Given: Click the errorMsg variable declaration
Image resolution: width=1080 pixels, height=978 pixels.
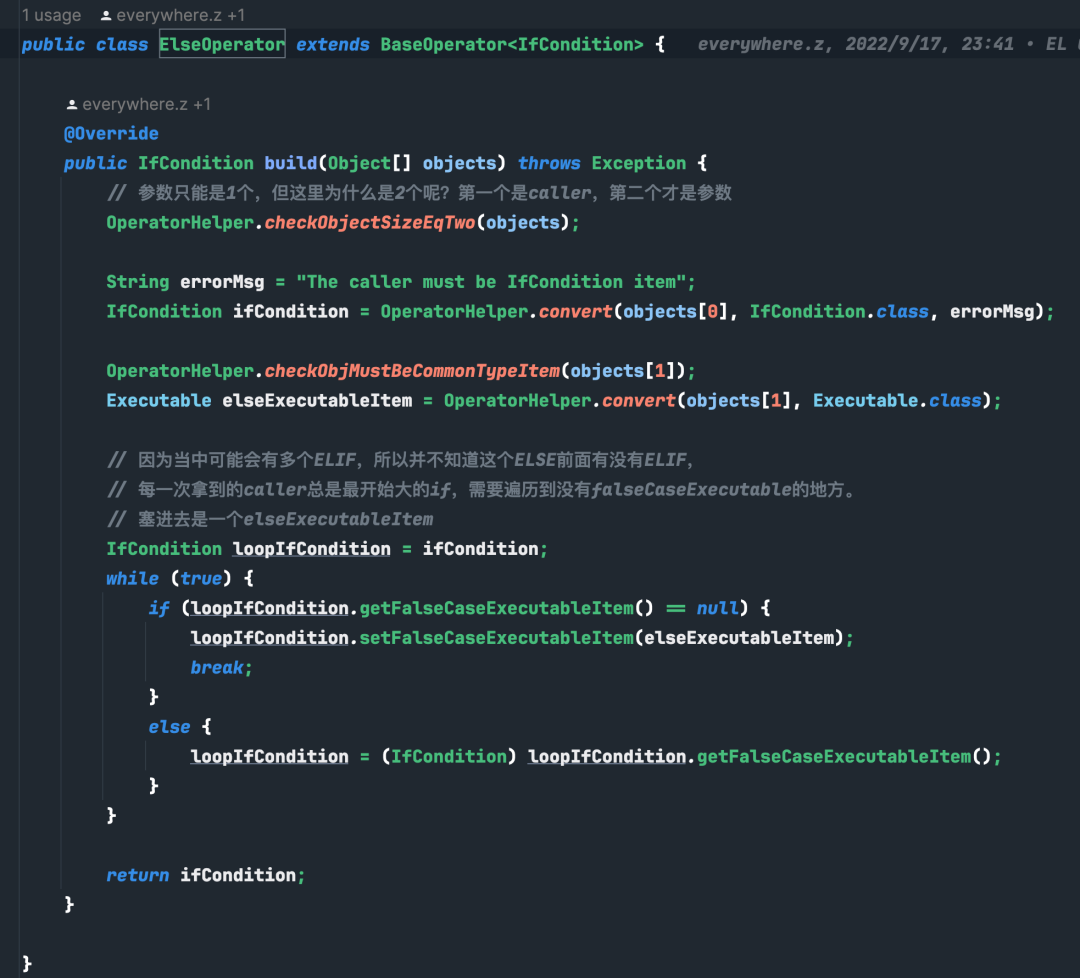Looking at the screenshot, I should coord(222,282).
